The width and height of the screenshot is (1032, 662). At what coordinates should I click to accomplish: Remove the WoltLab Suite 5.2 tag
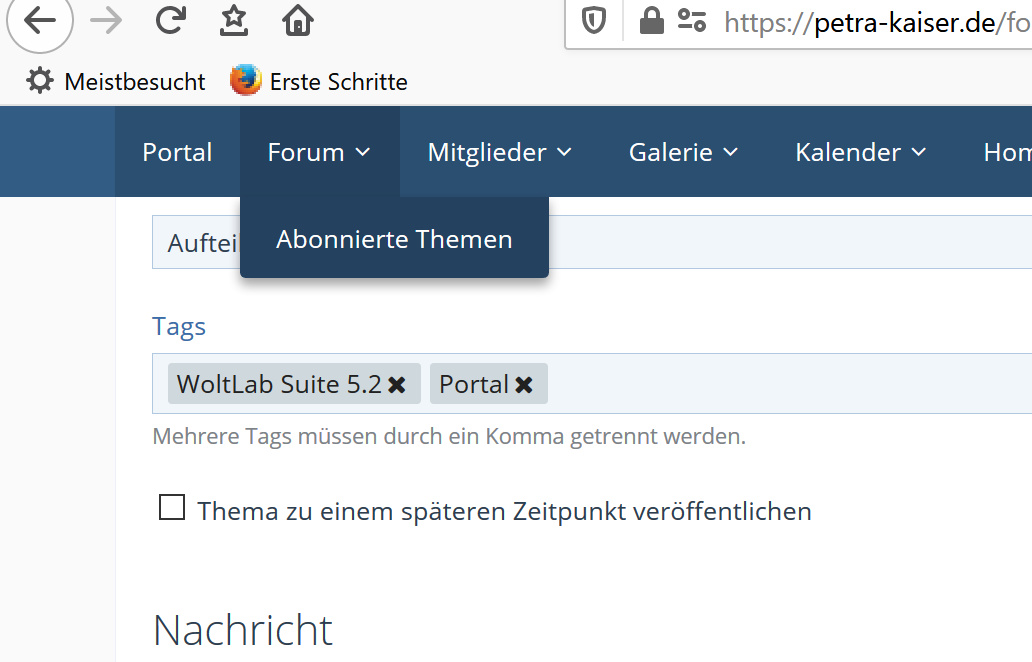point(397,385)
